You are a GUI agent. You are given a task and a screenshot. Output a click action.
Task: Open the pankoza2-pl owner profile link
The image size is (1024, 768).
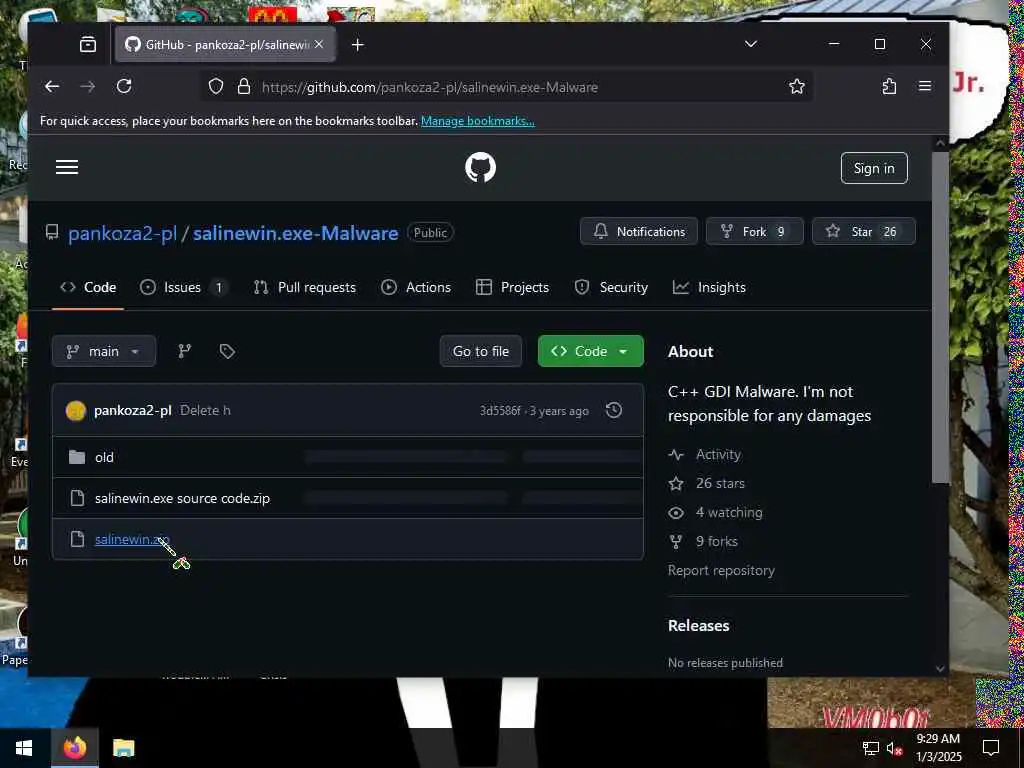pos(122,233)
